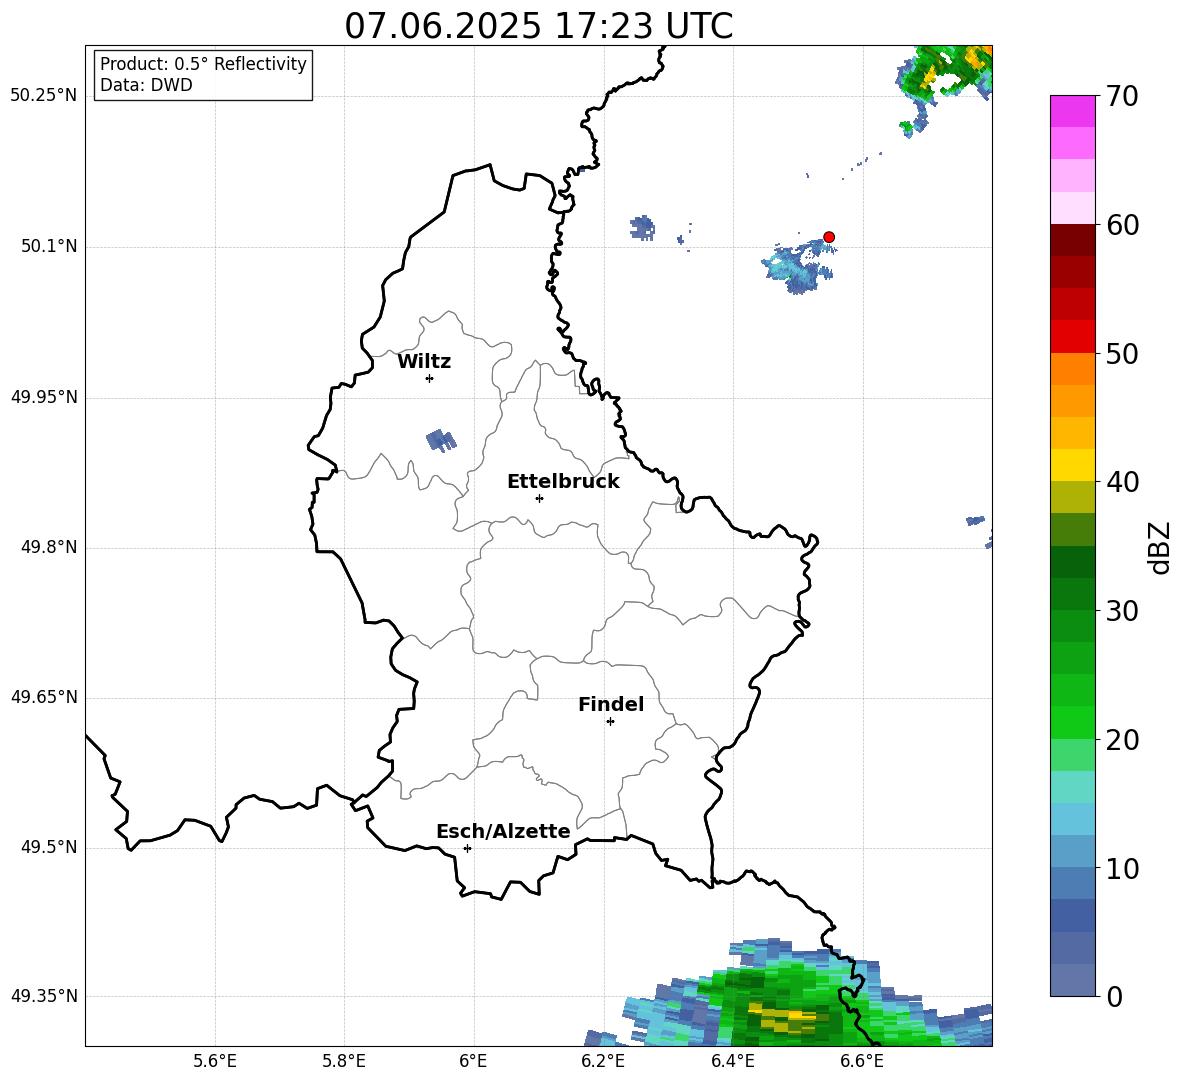Click the 20 tick label on colorbar
This screenshot has height=1081, width=1184.
click(x=1121, y=739)
